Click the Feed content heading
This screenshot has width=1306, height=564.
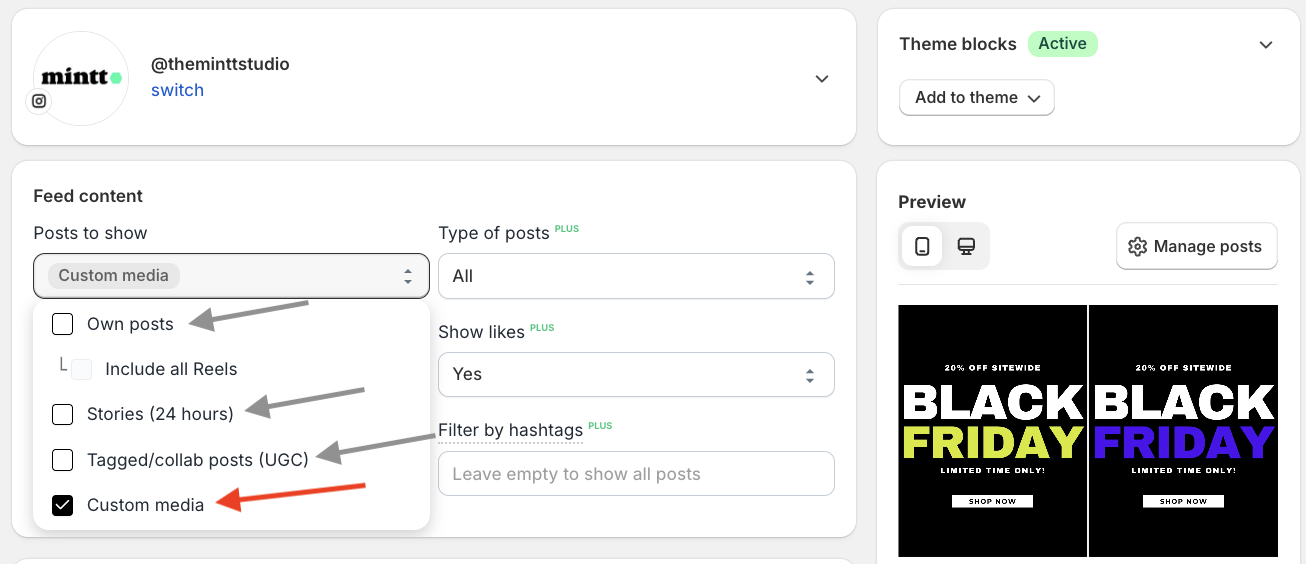coord(88,196)
